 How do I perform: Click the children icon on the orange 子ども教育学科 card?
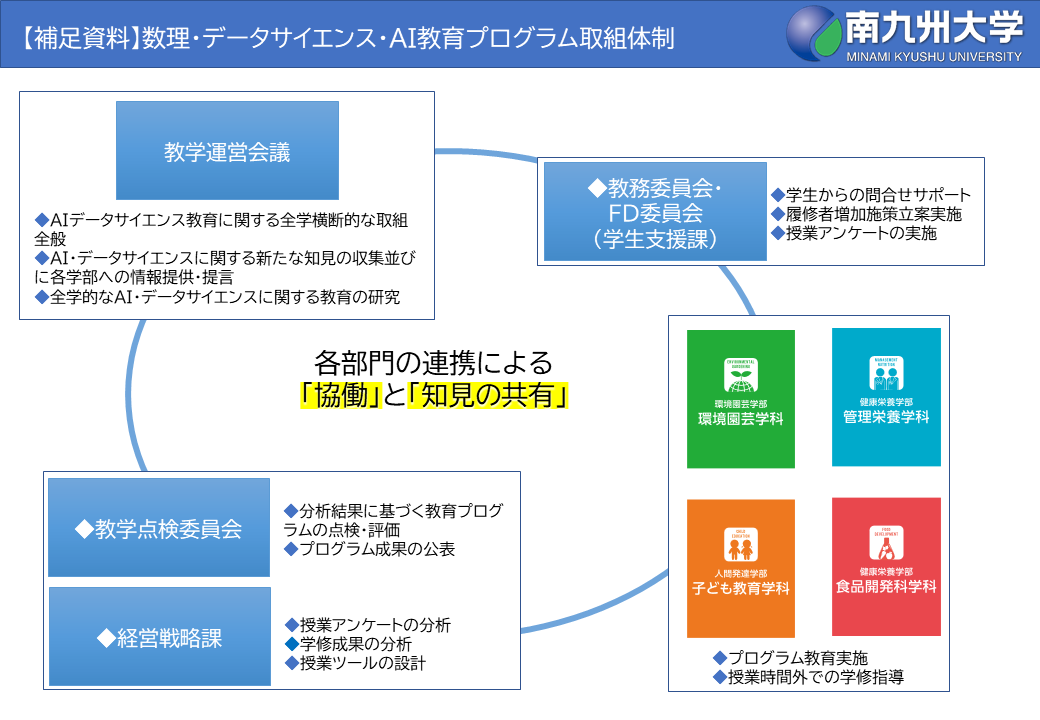coord(740,545)
